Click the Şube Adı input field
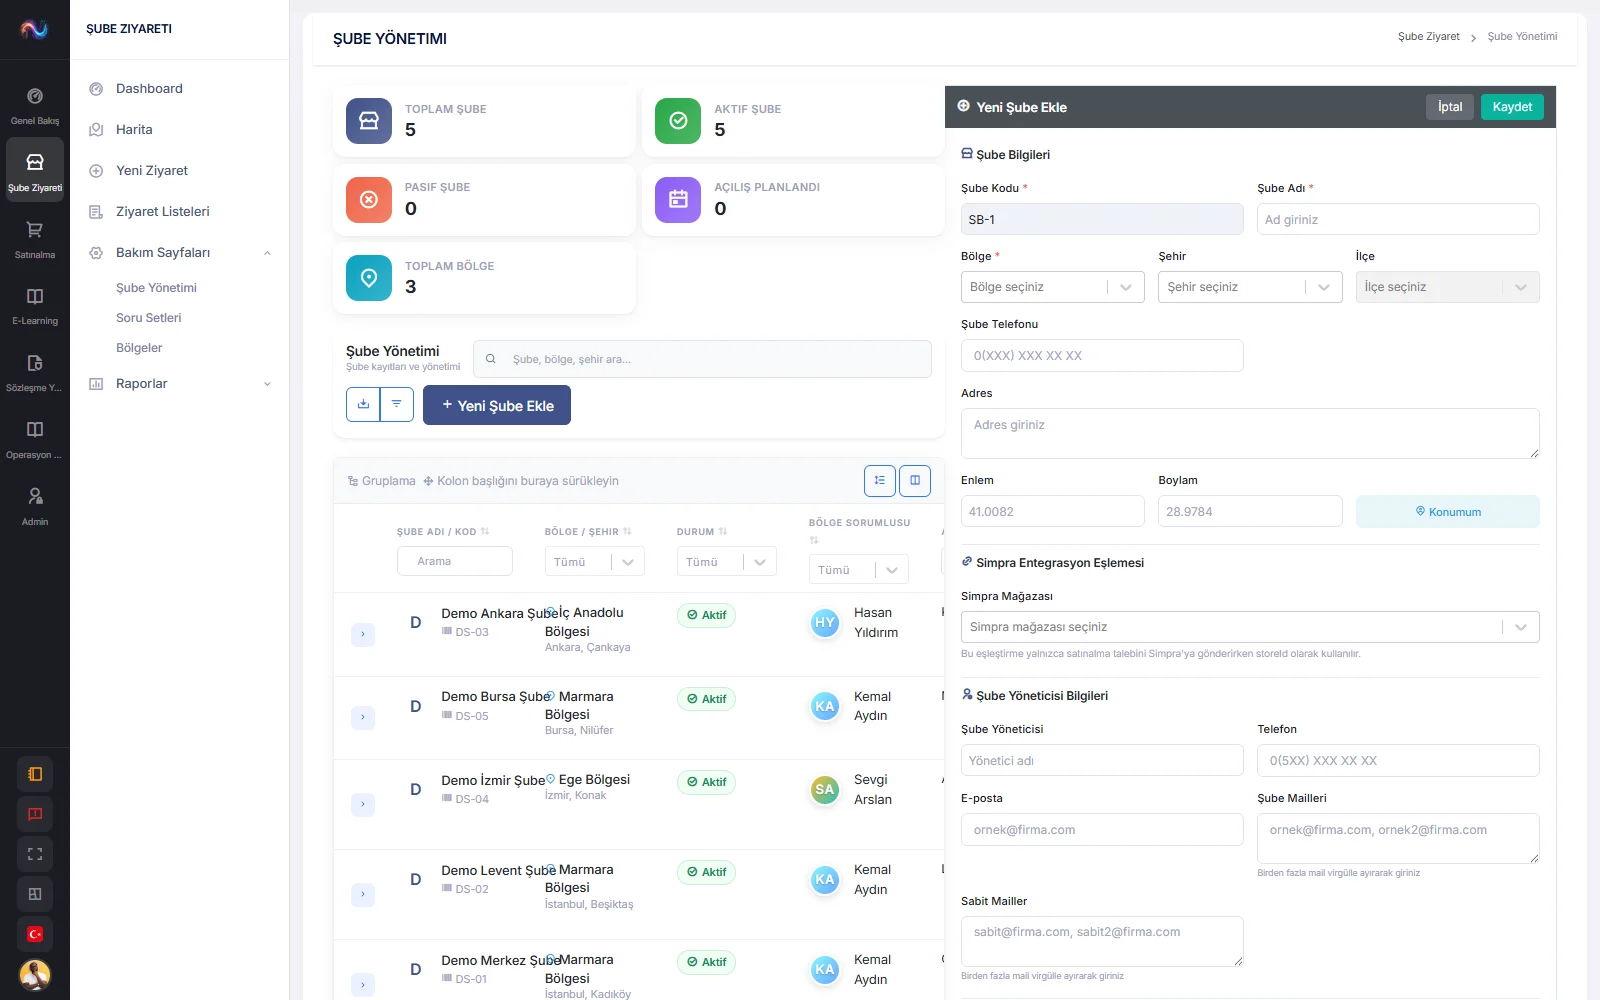This screenshot has height=1000, width=1600. (x=1398, y=219)
